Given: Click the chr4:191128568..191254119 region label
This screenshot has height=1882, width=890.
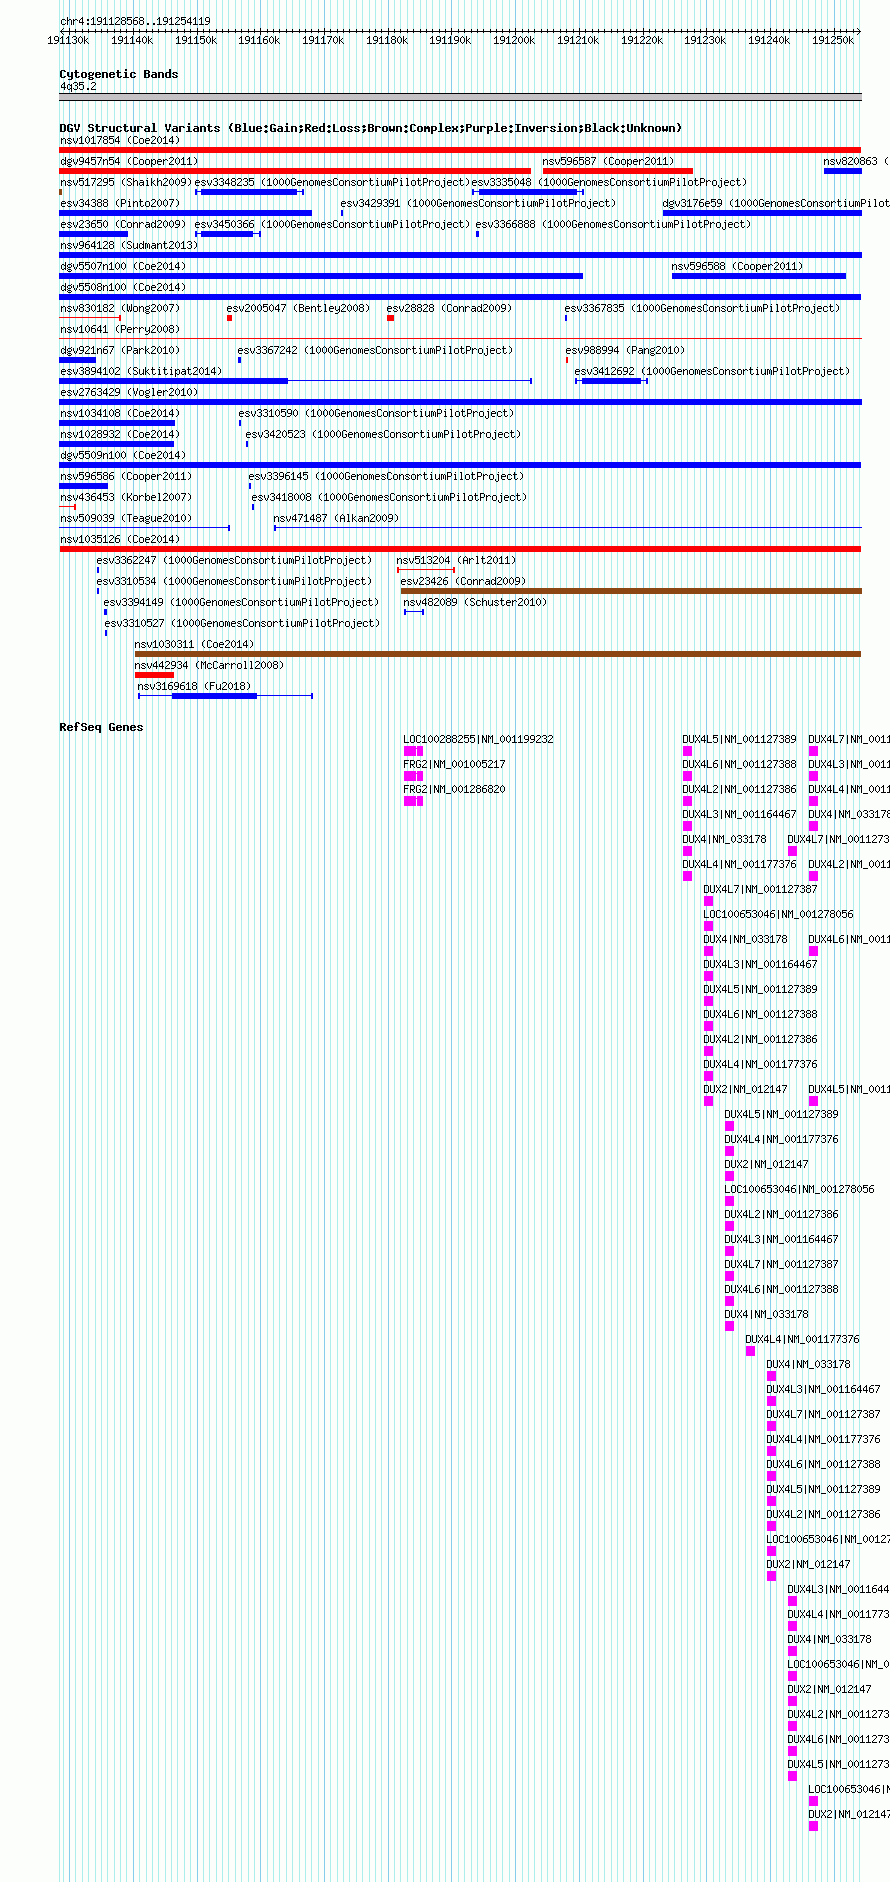Looking at the screenshot, I should click(135, 21).
